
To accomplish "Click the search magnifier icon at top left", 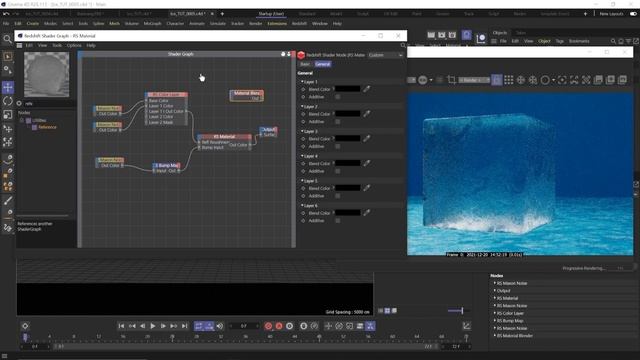I will pyautogui.click(x=7, y=39).
